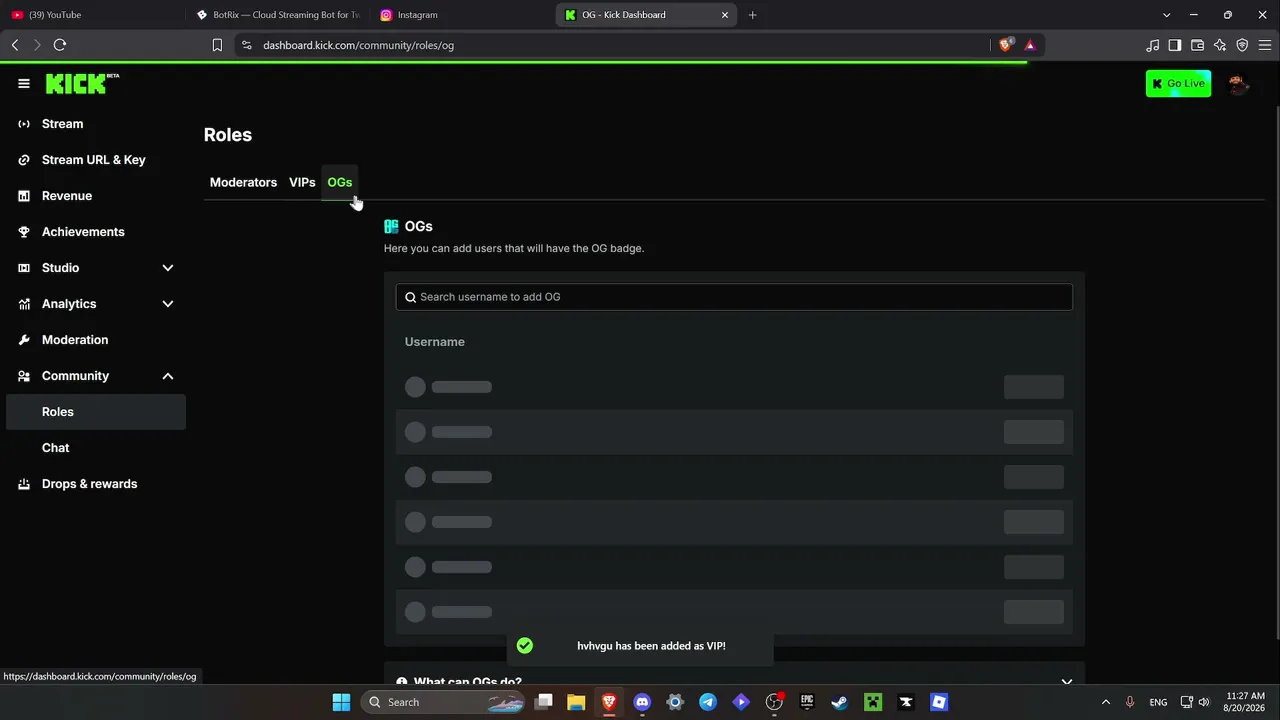Image resolution: width=1280 pixels, height=720 pixels.
Task: Click the Go Live button
Action: point(1178,84)
